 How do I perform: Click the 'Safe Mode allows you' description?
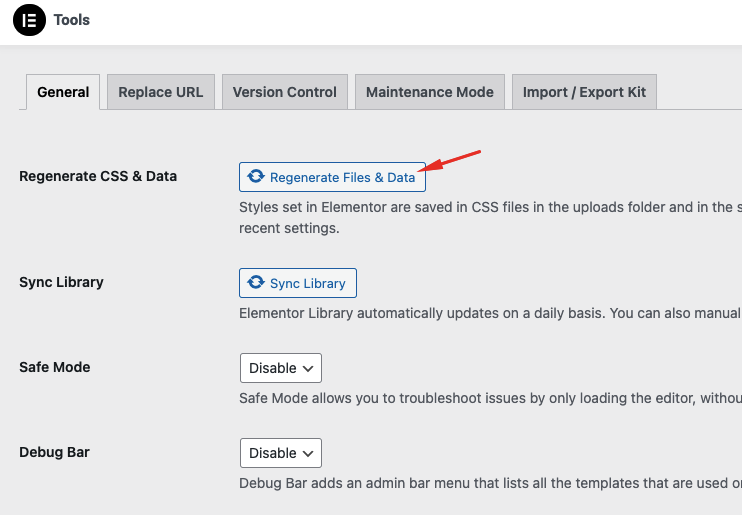pyautogui.click(x=490, y=399)
